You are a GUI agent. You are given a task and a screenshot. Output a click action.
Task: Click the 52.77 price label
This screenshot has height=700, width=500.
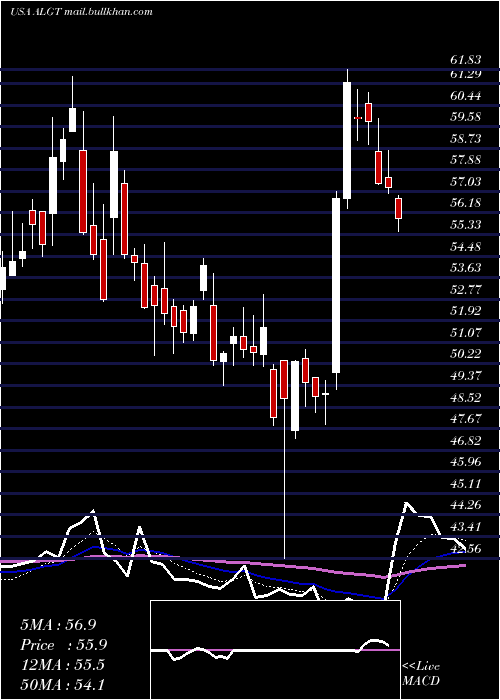[x=466, y=290]
